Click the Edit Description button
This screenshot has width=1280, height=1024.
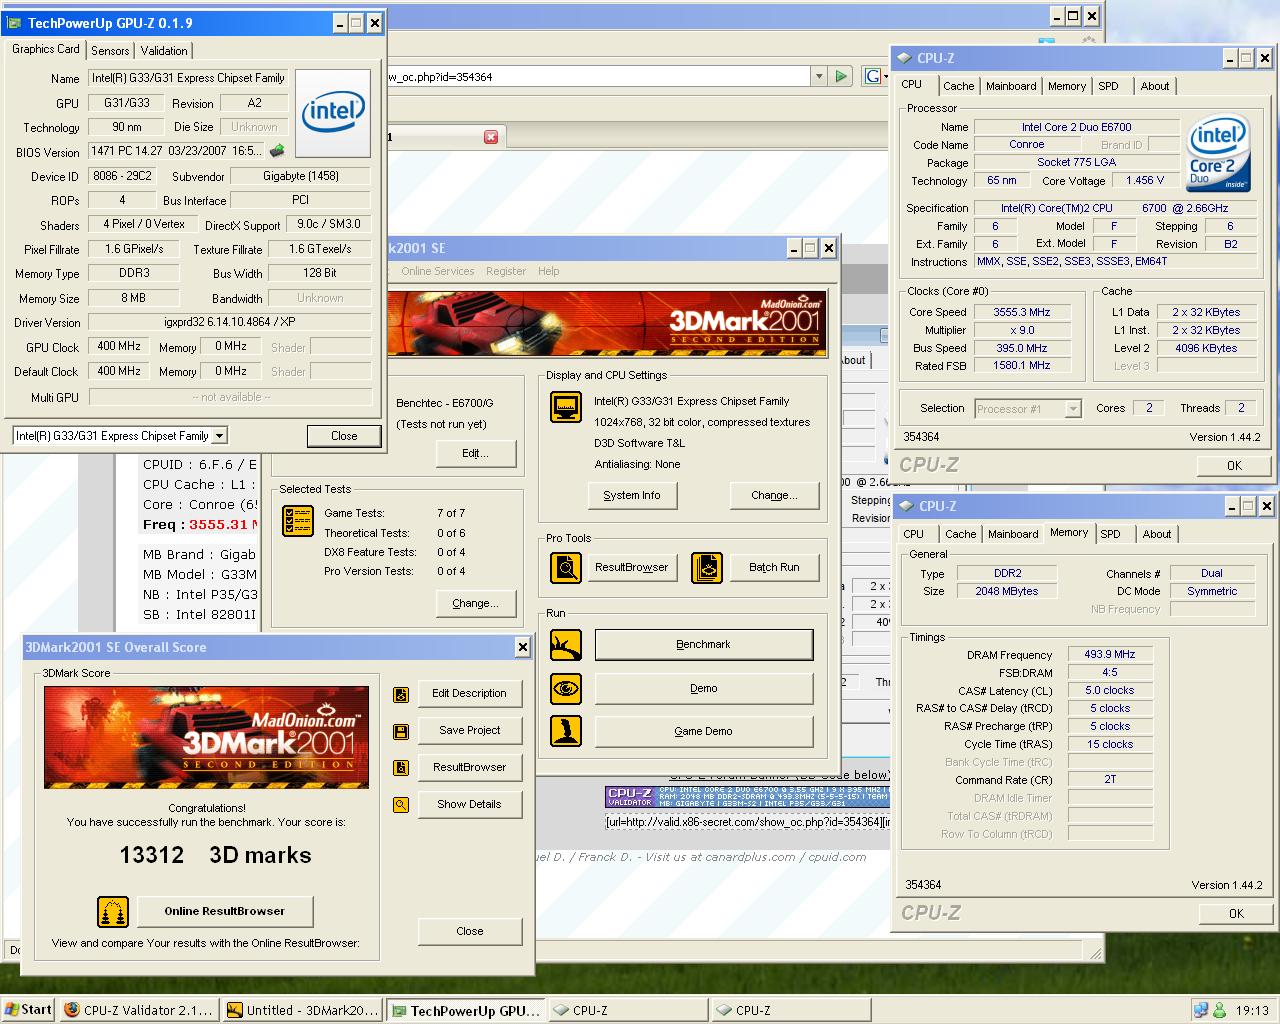[469, 693]
